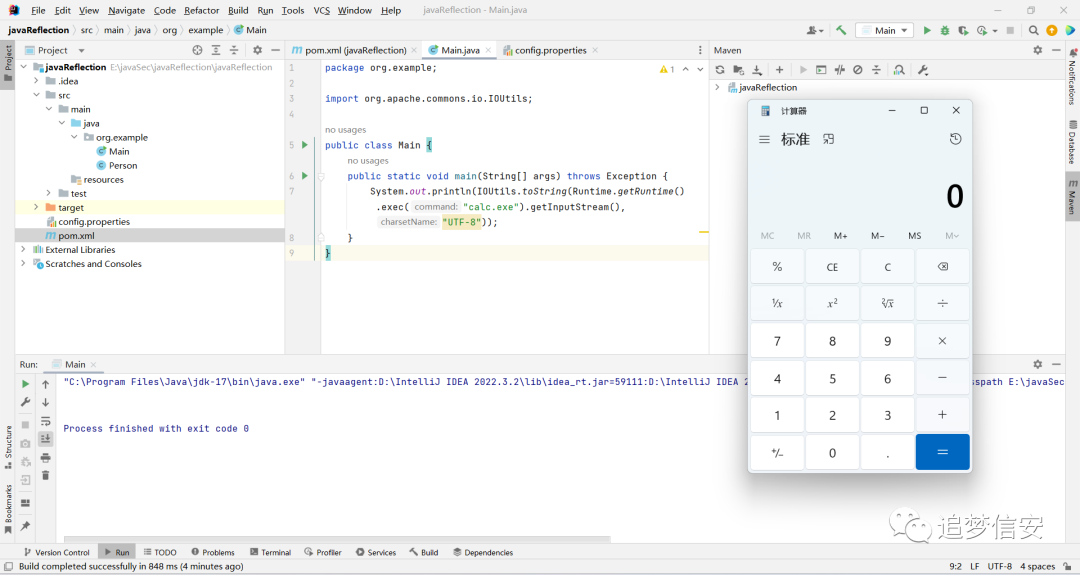1080x575 pixels.
Task: Open calculator history icon
Action: coord(955,139)
